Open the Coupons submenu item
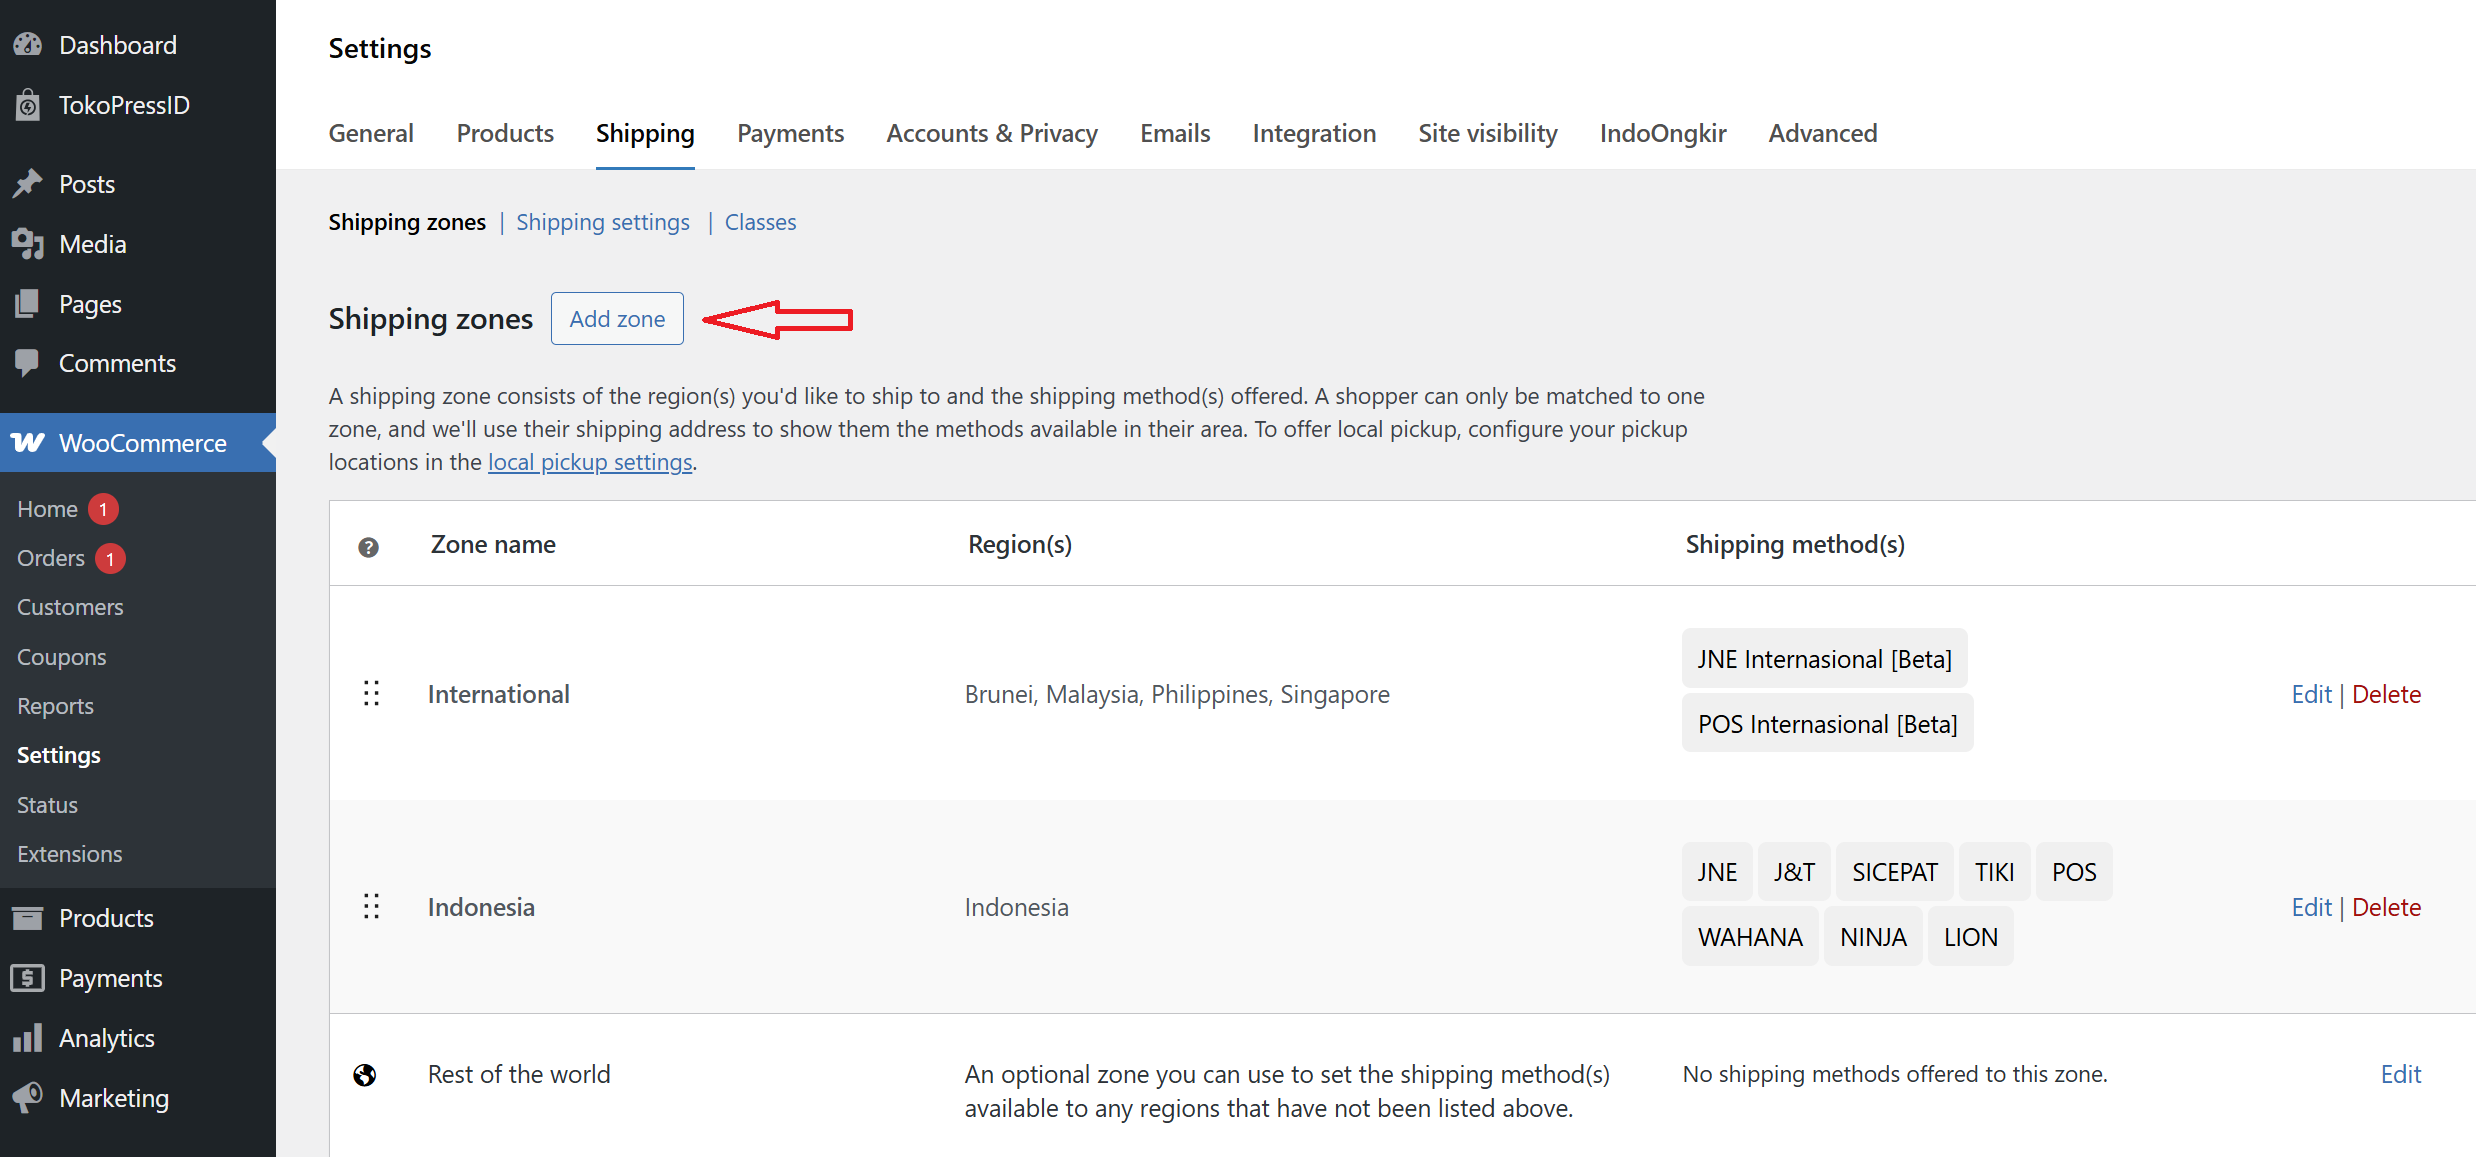2476x1157 pixels. tap(61, 657)
